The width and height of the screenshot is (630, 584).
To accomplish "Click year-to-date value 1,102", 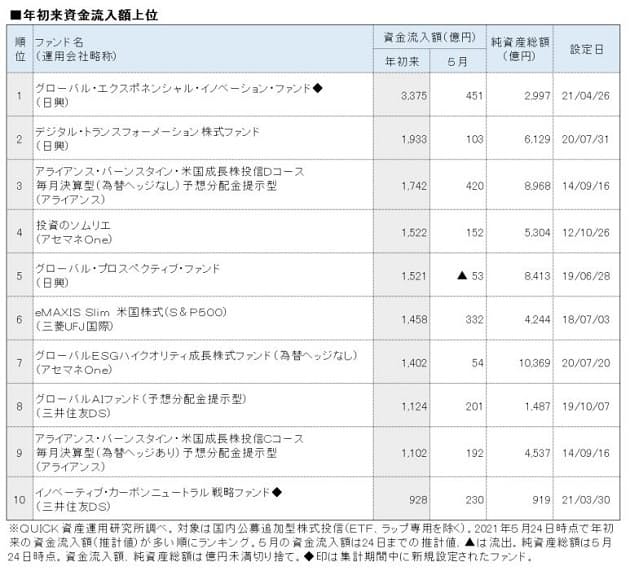I will [x=413, y=453].
